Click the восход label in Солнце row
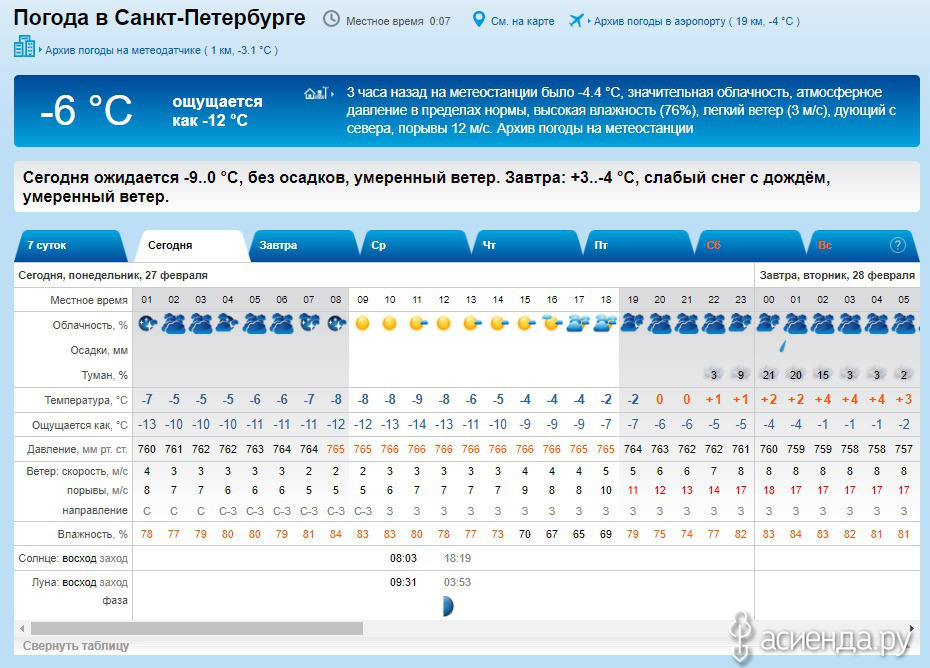 point(79,558)
